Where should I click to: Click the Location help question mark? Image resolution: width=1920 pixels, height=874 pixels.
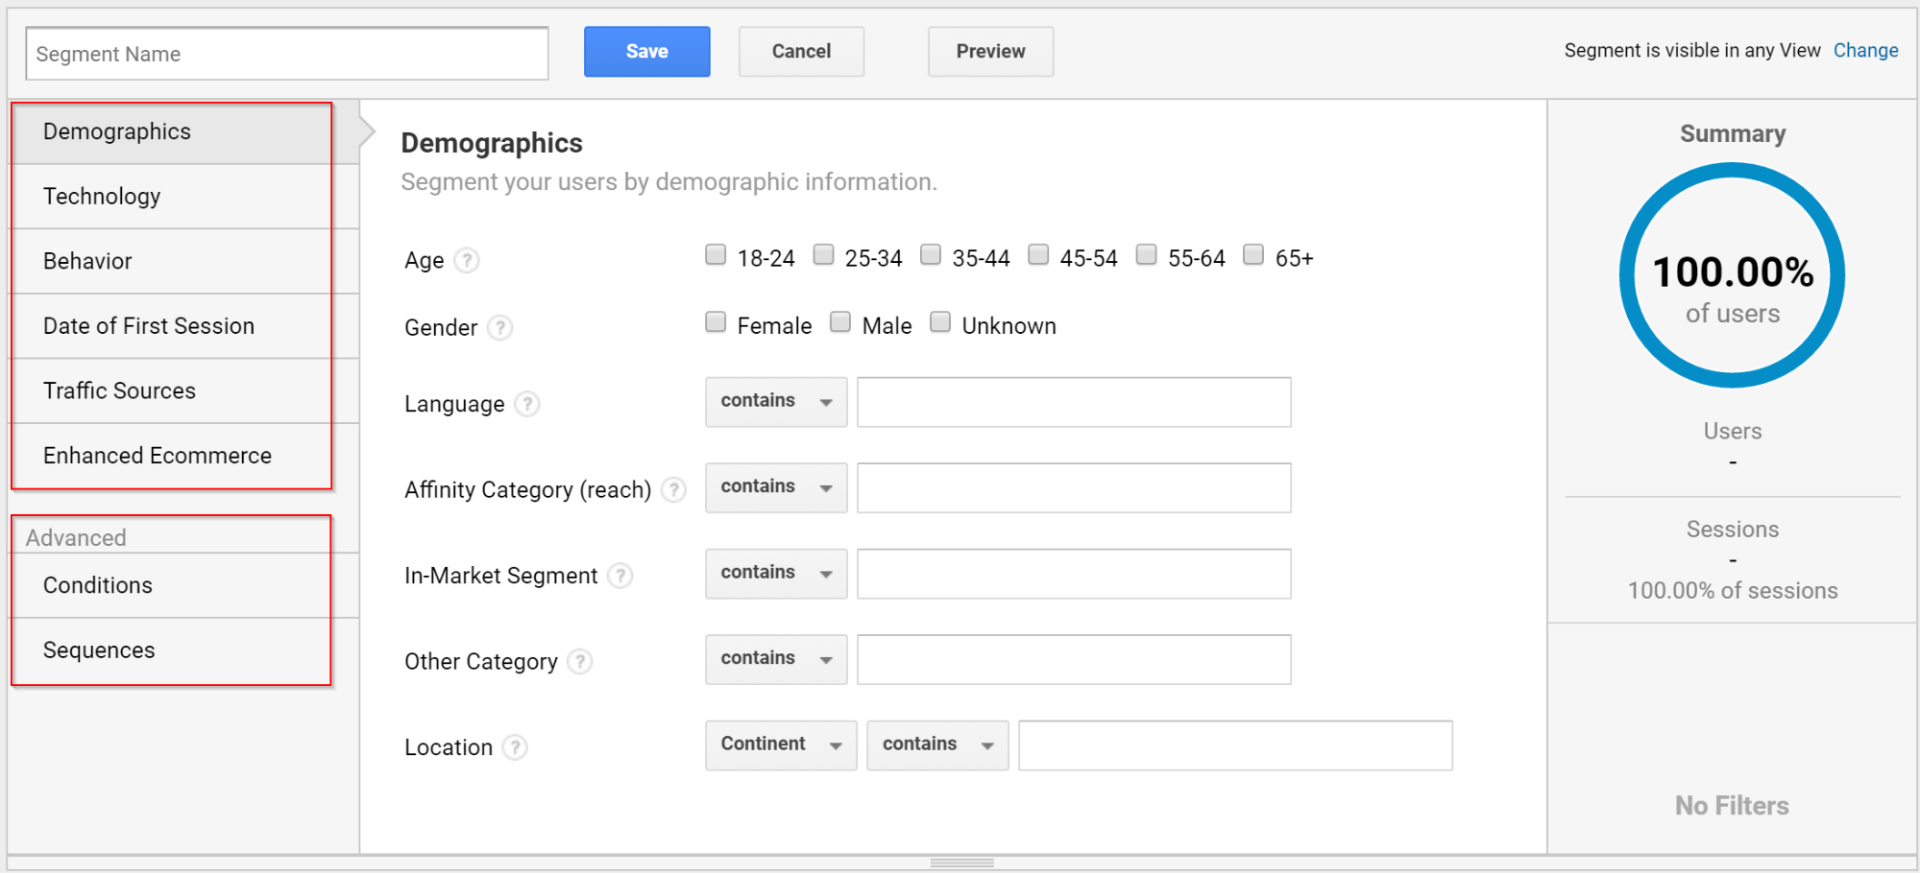(x=515, y=748)
